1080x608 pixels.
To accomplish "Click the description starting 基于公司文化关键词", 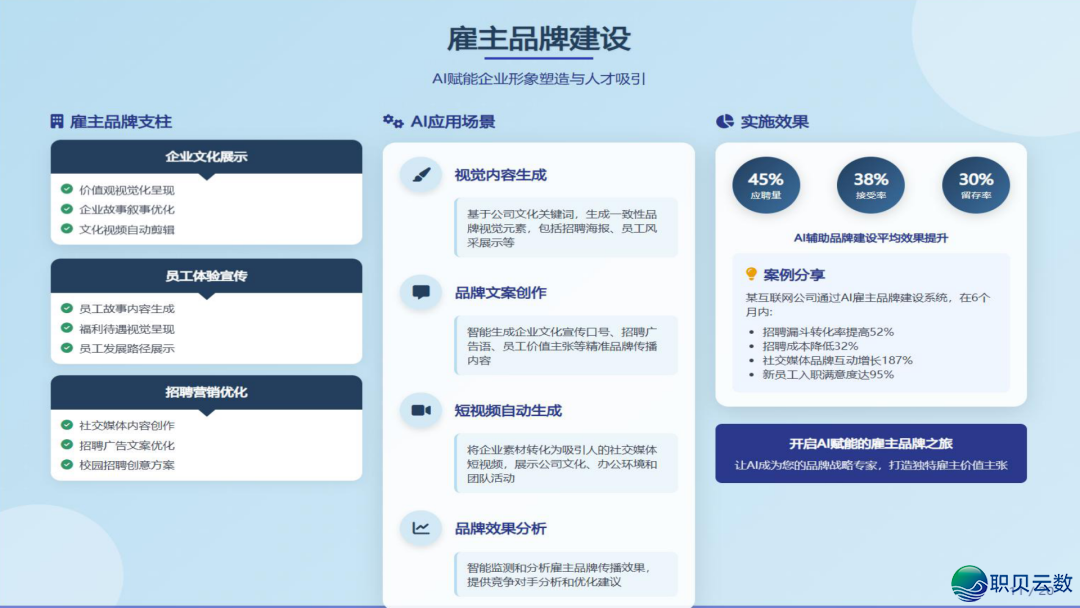I will pos(566,228).
